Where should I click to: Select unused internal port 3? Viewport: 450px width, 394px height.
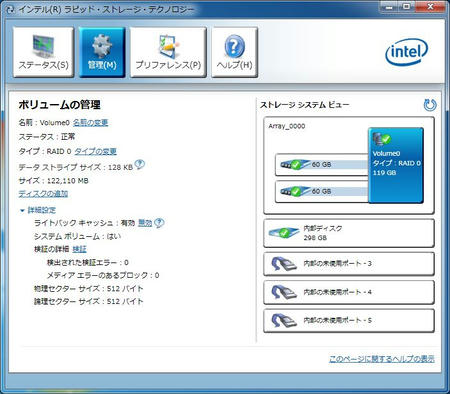tap(349, 264)
